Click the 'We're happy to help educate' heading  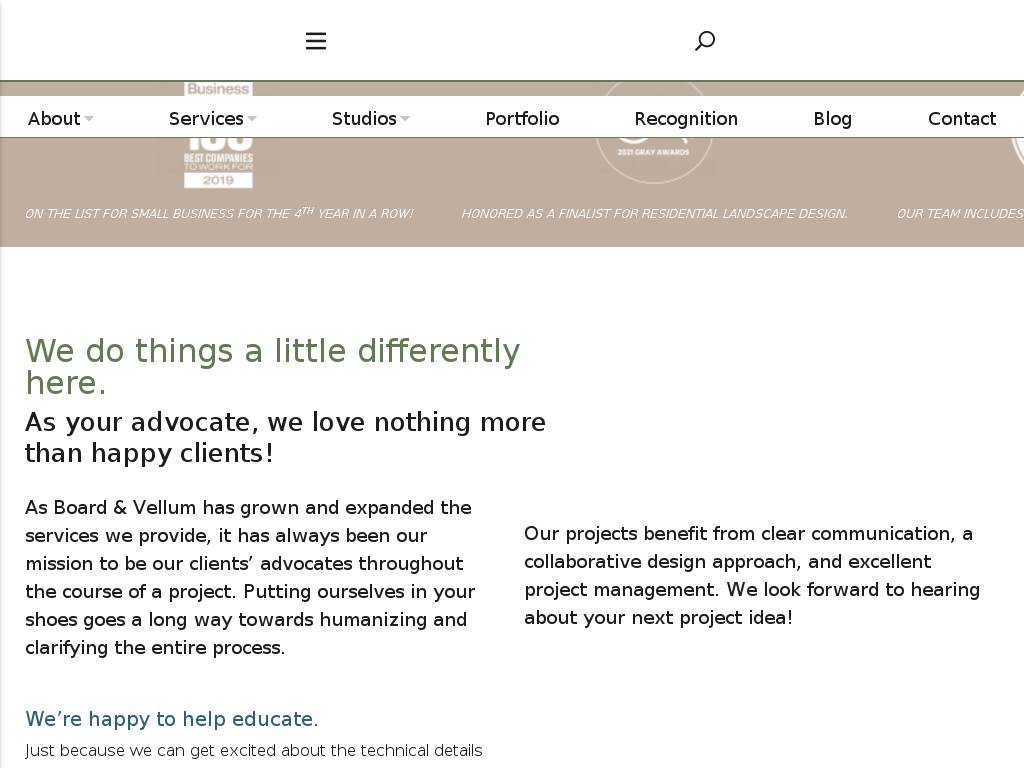click(x=172, y=719)
